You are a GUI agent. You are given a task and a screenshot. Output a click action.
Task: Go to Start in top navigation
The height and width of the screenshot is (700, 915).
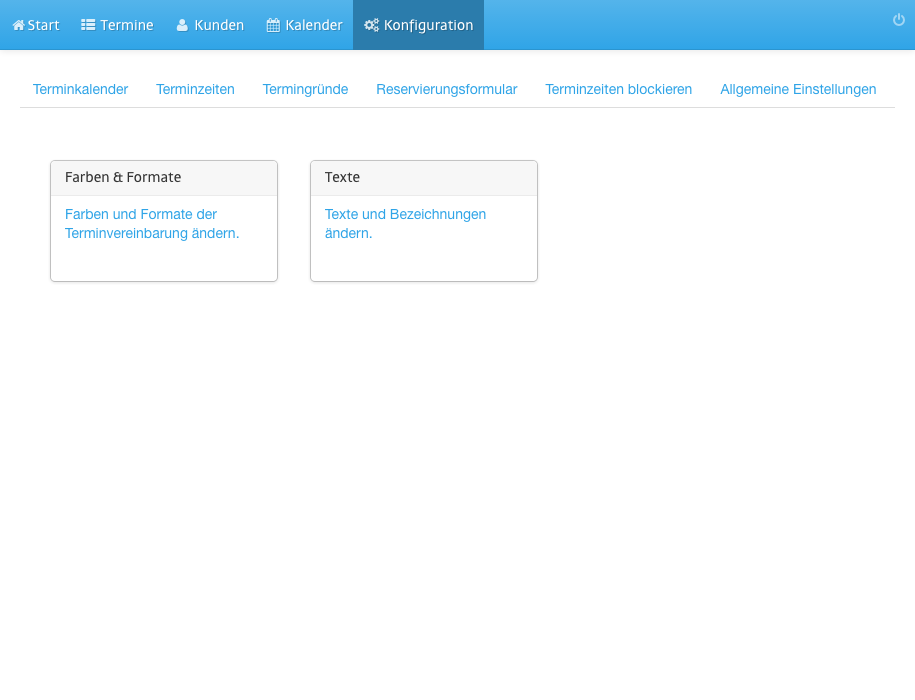[x=36, y=25]
